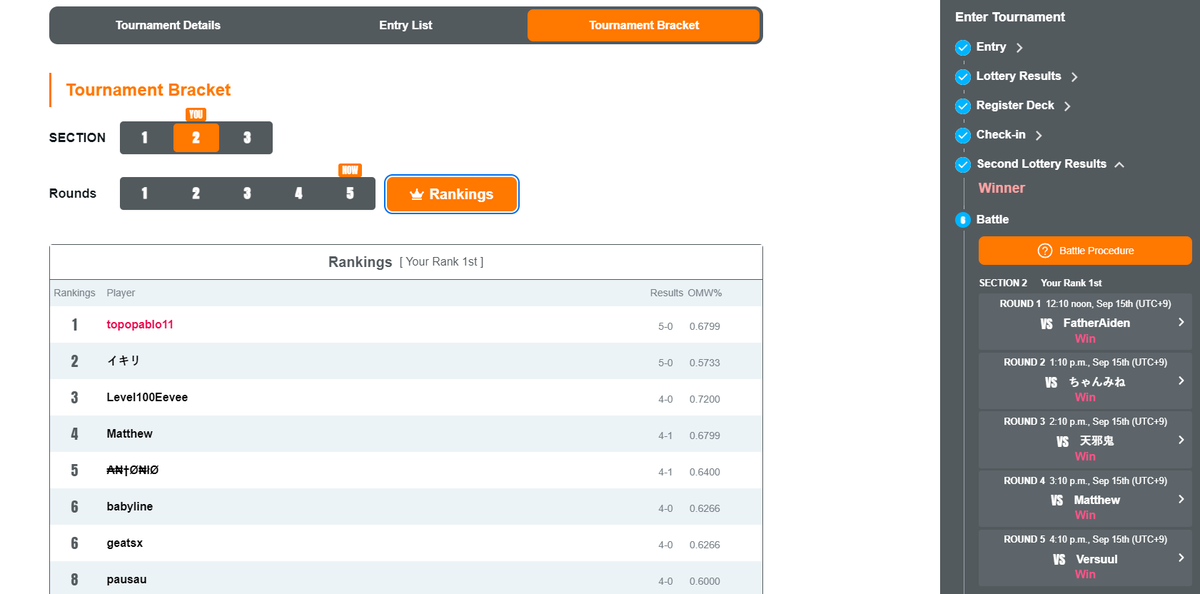
Task: Click the Round 1 VS FatherAiden opponent name
Action: pyautogui.click(x=1097, y=323)
